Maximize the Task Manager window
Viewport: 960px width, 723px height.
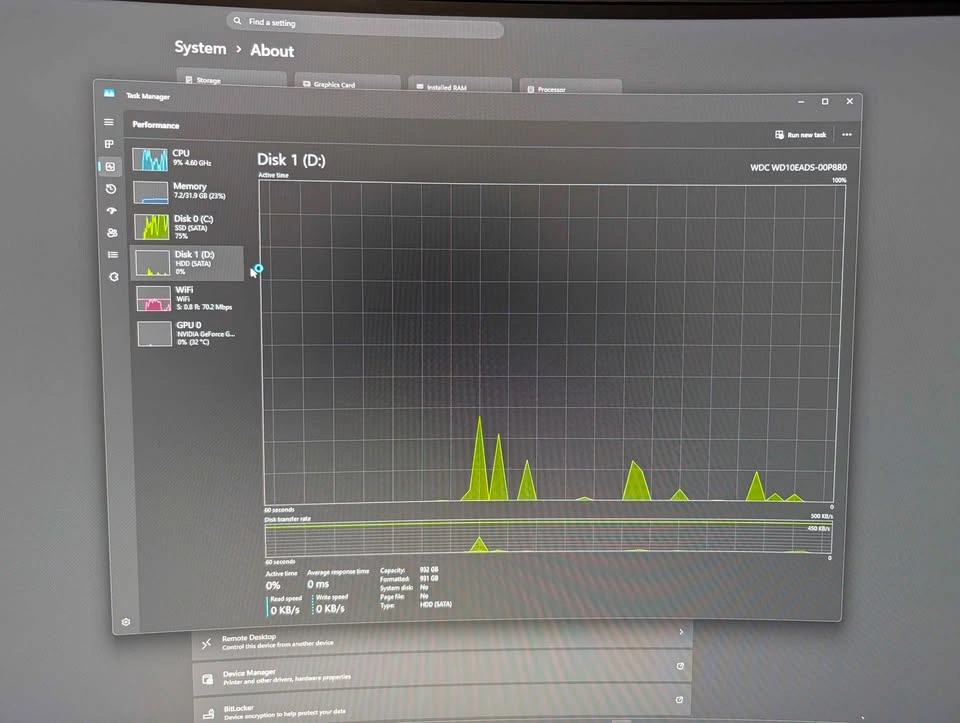pyautogui.click(x=825, y=102)
